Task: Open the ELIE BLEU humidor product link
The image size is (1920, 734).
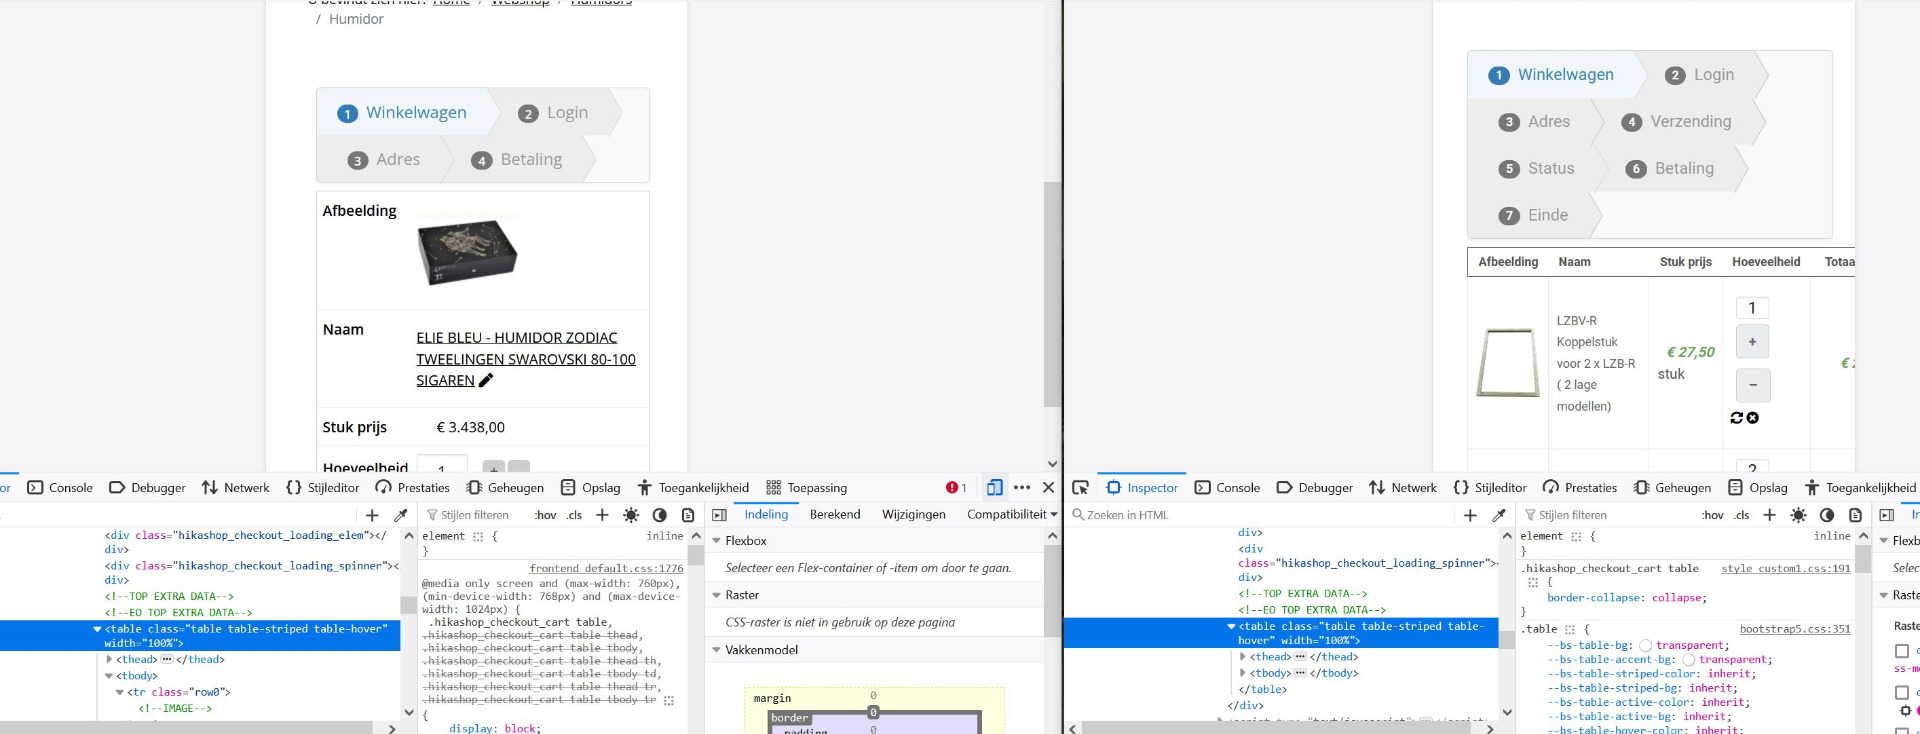Action: click(526, 359)
